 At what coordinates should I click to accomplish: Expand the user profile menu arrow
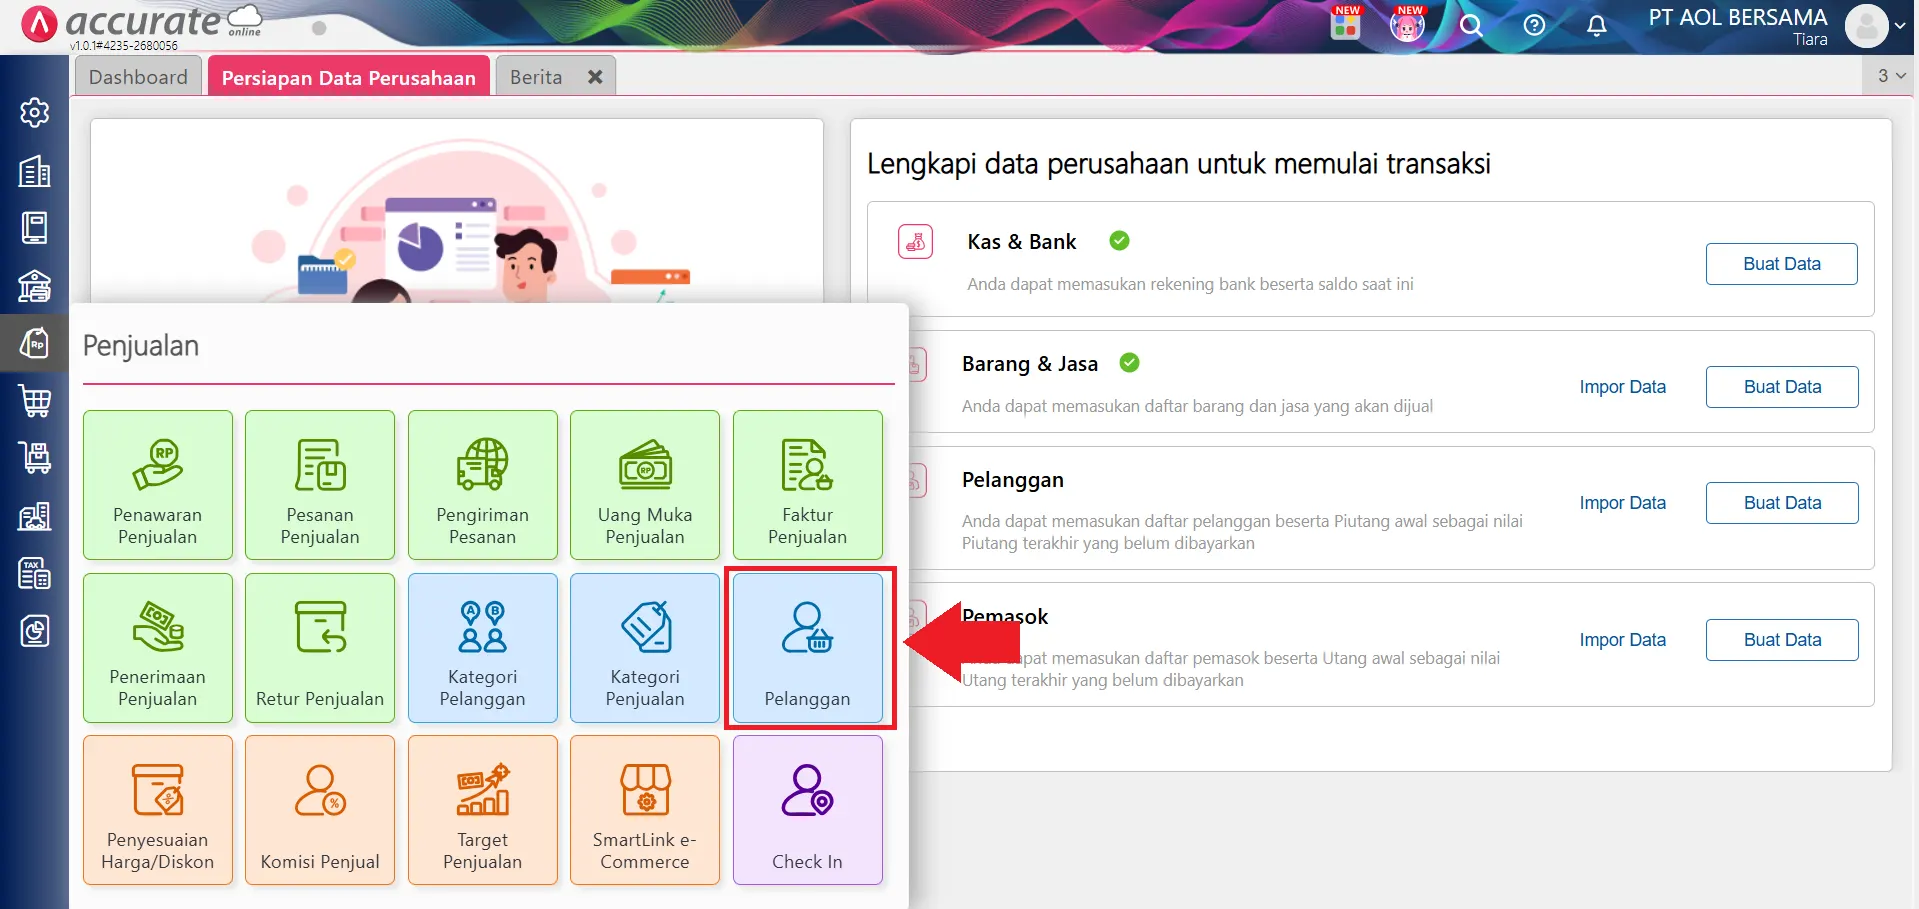[1900, 26]
